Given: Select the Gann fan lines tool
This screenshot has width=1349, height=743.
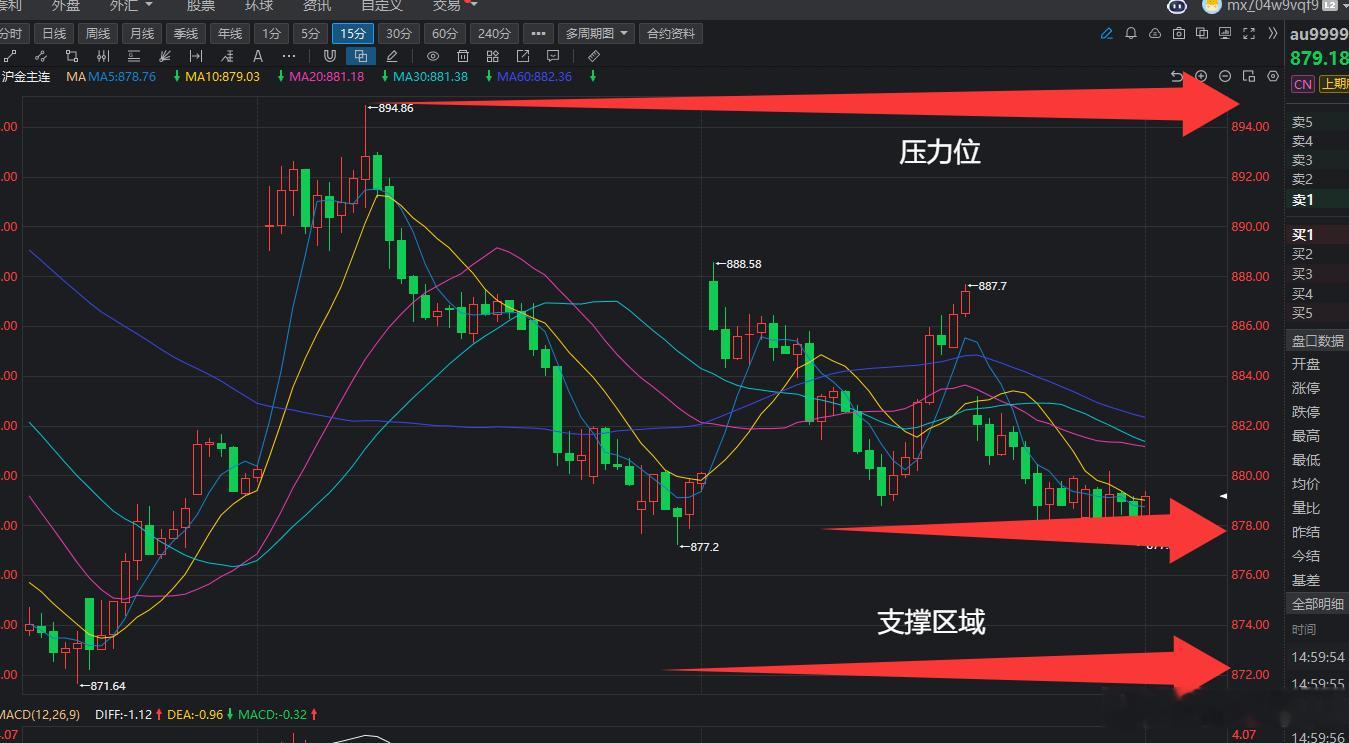Looking at the screenshot, I should click(165, 56).
